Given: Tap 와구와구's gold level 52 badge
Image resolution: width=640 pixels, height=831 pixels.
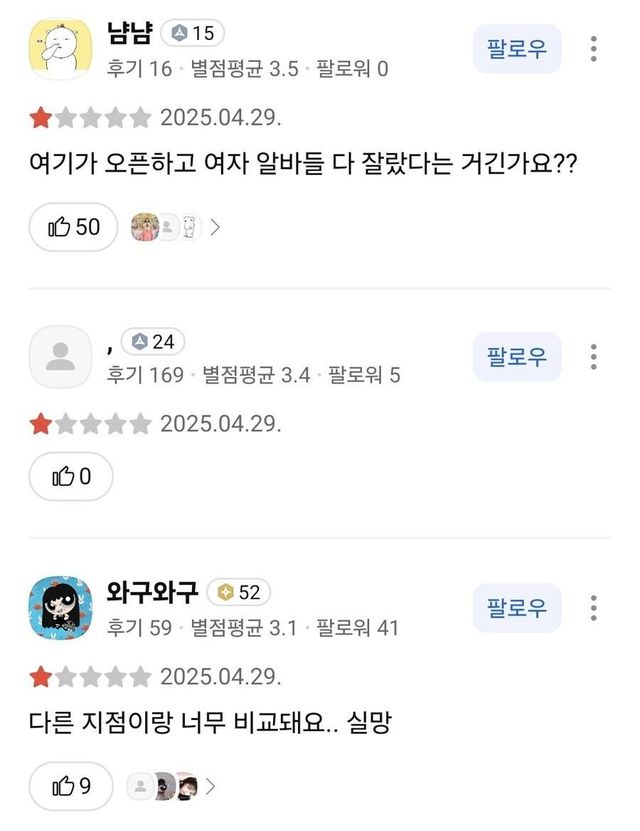Looking at the screenshot, I should tap(238, 593).
